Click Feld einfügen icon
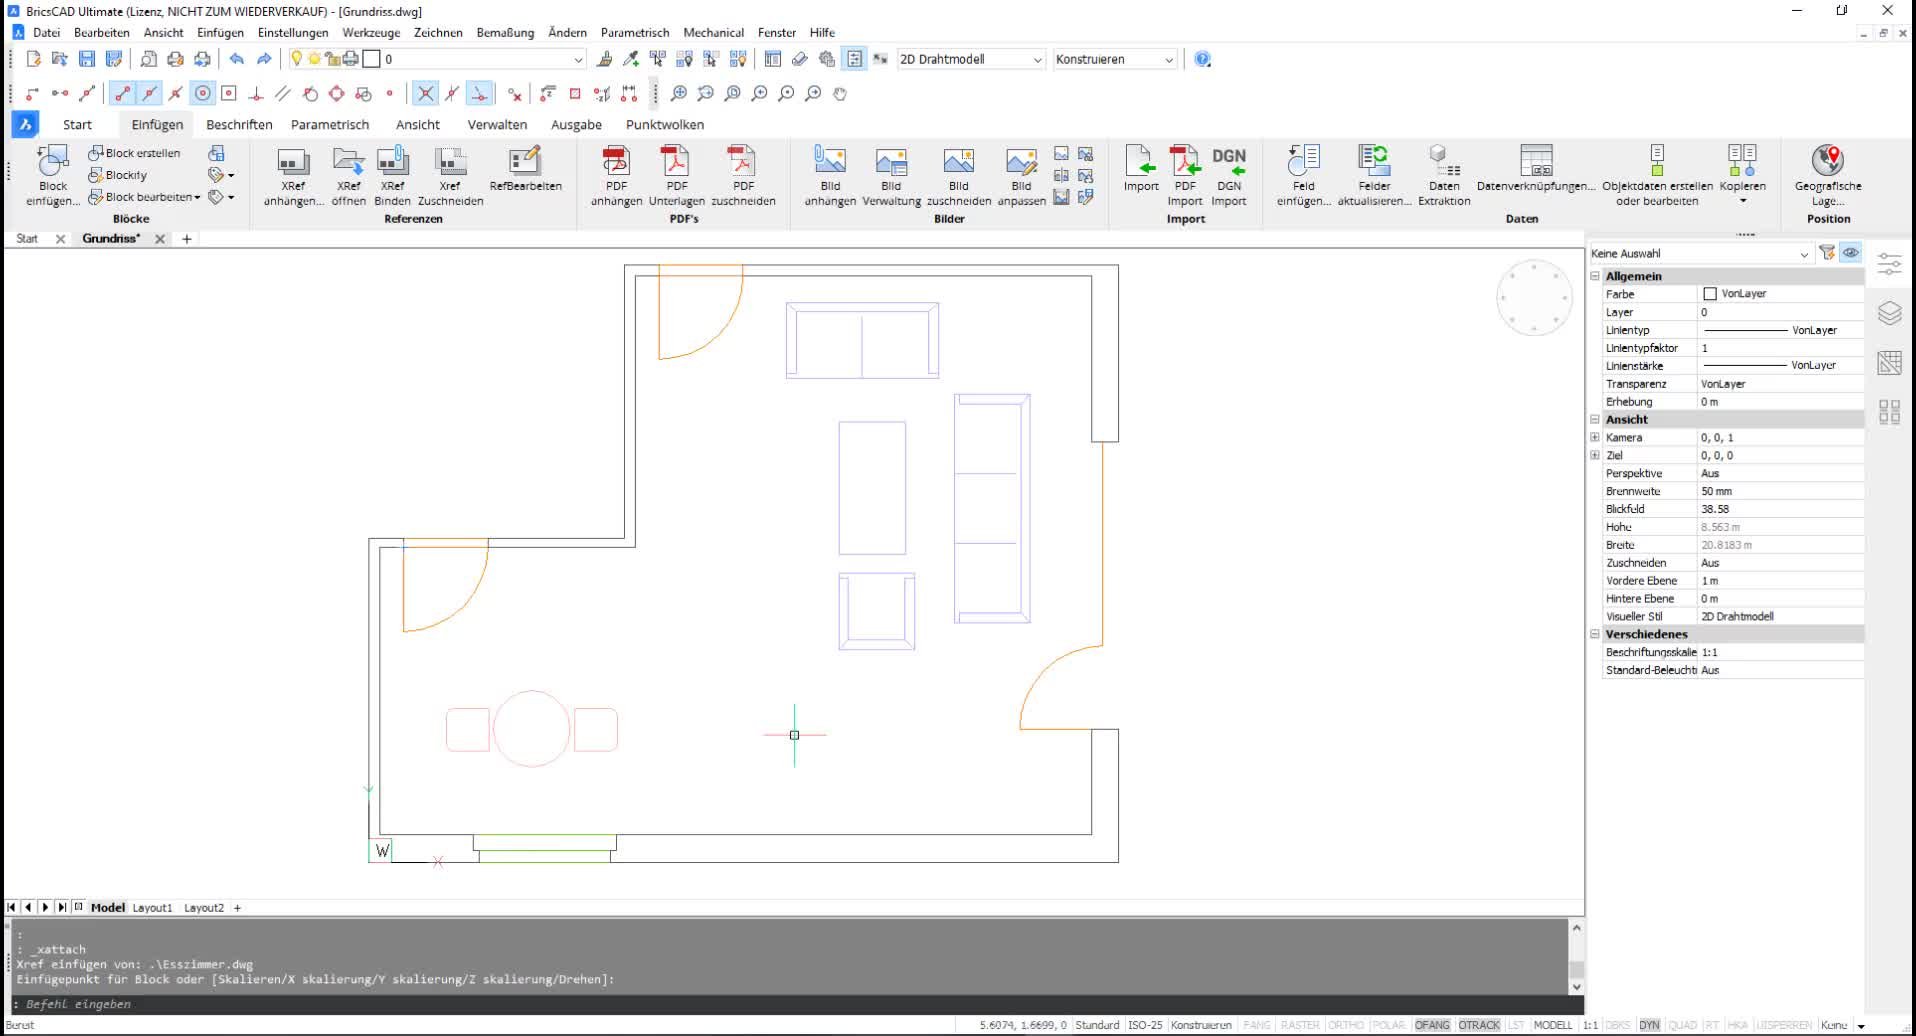The width and height of the screenshot is (1916, 1036). click(1303, 162)
